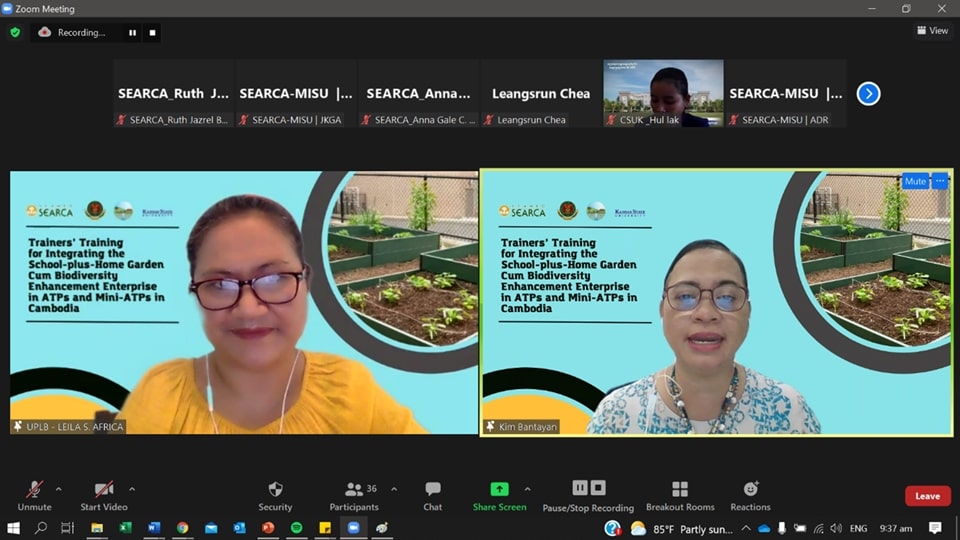Expand video options arrow beside Start Video
The height and width of the screenshot is (540, 960).
[132, 489]
